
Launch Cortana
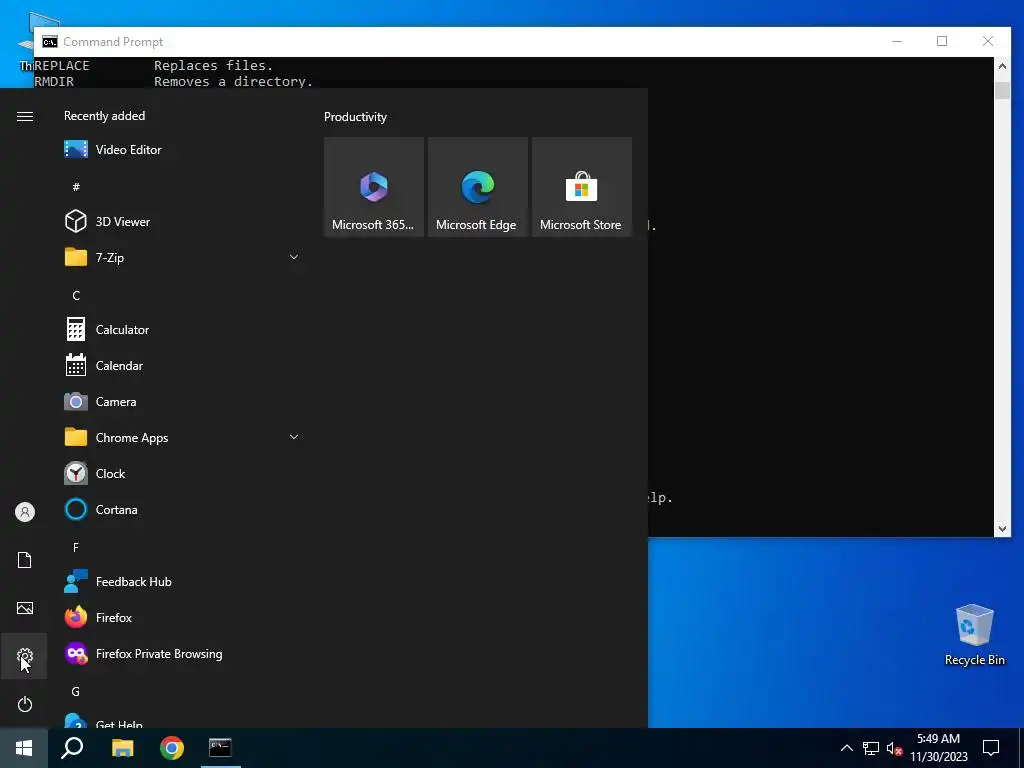click(182, 509)
